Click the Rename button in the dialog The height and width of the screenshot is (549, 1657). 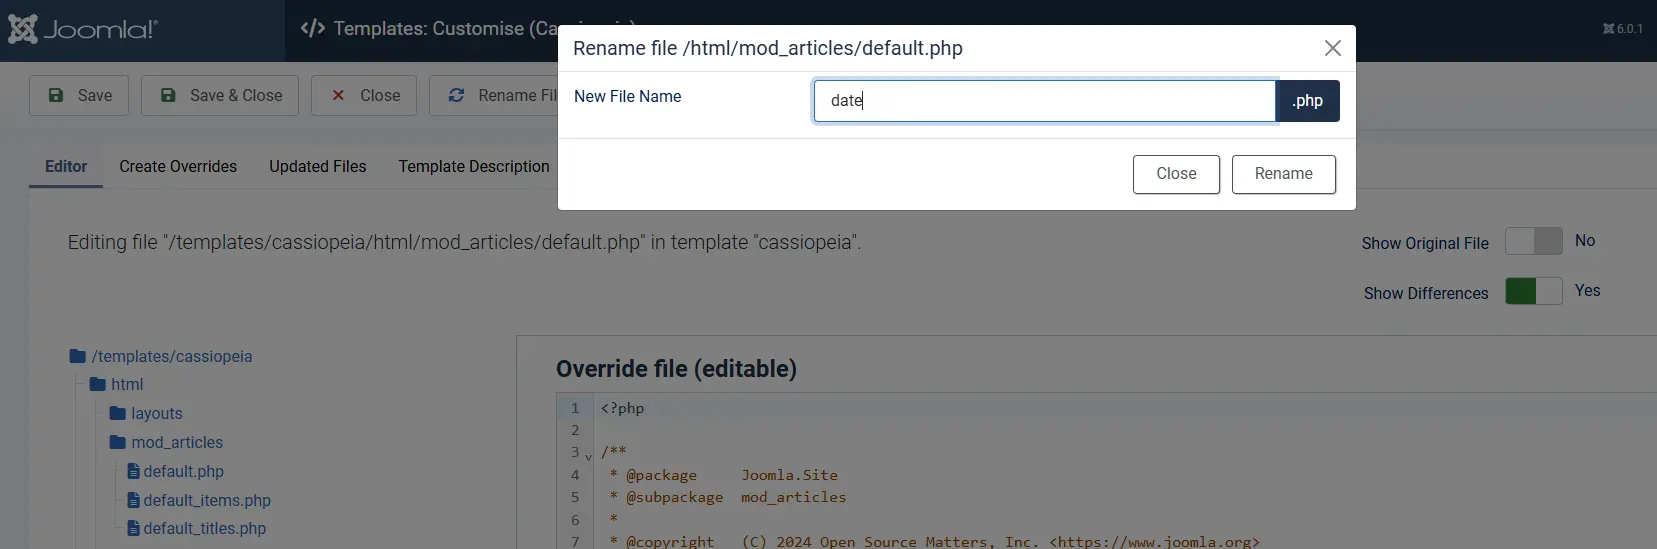(1283, 174)
